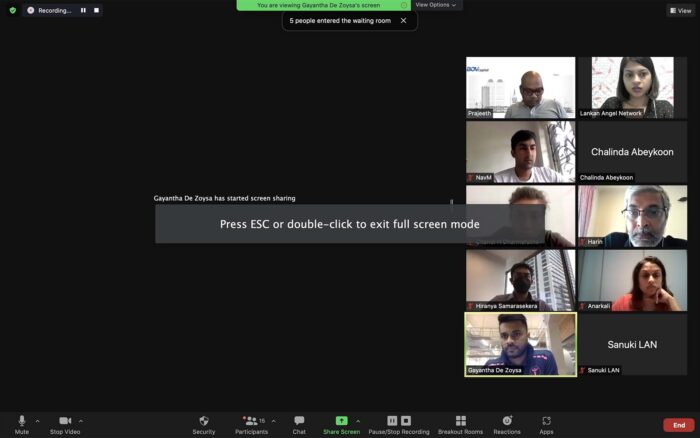Pause recording from bottom toolbar
Screen dimensions: 700x438
tap(392, 421)
